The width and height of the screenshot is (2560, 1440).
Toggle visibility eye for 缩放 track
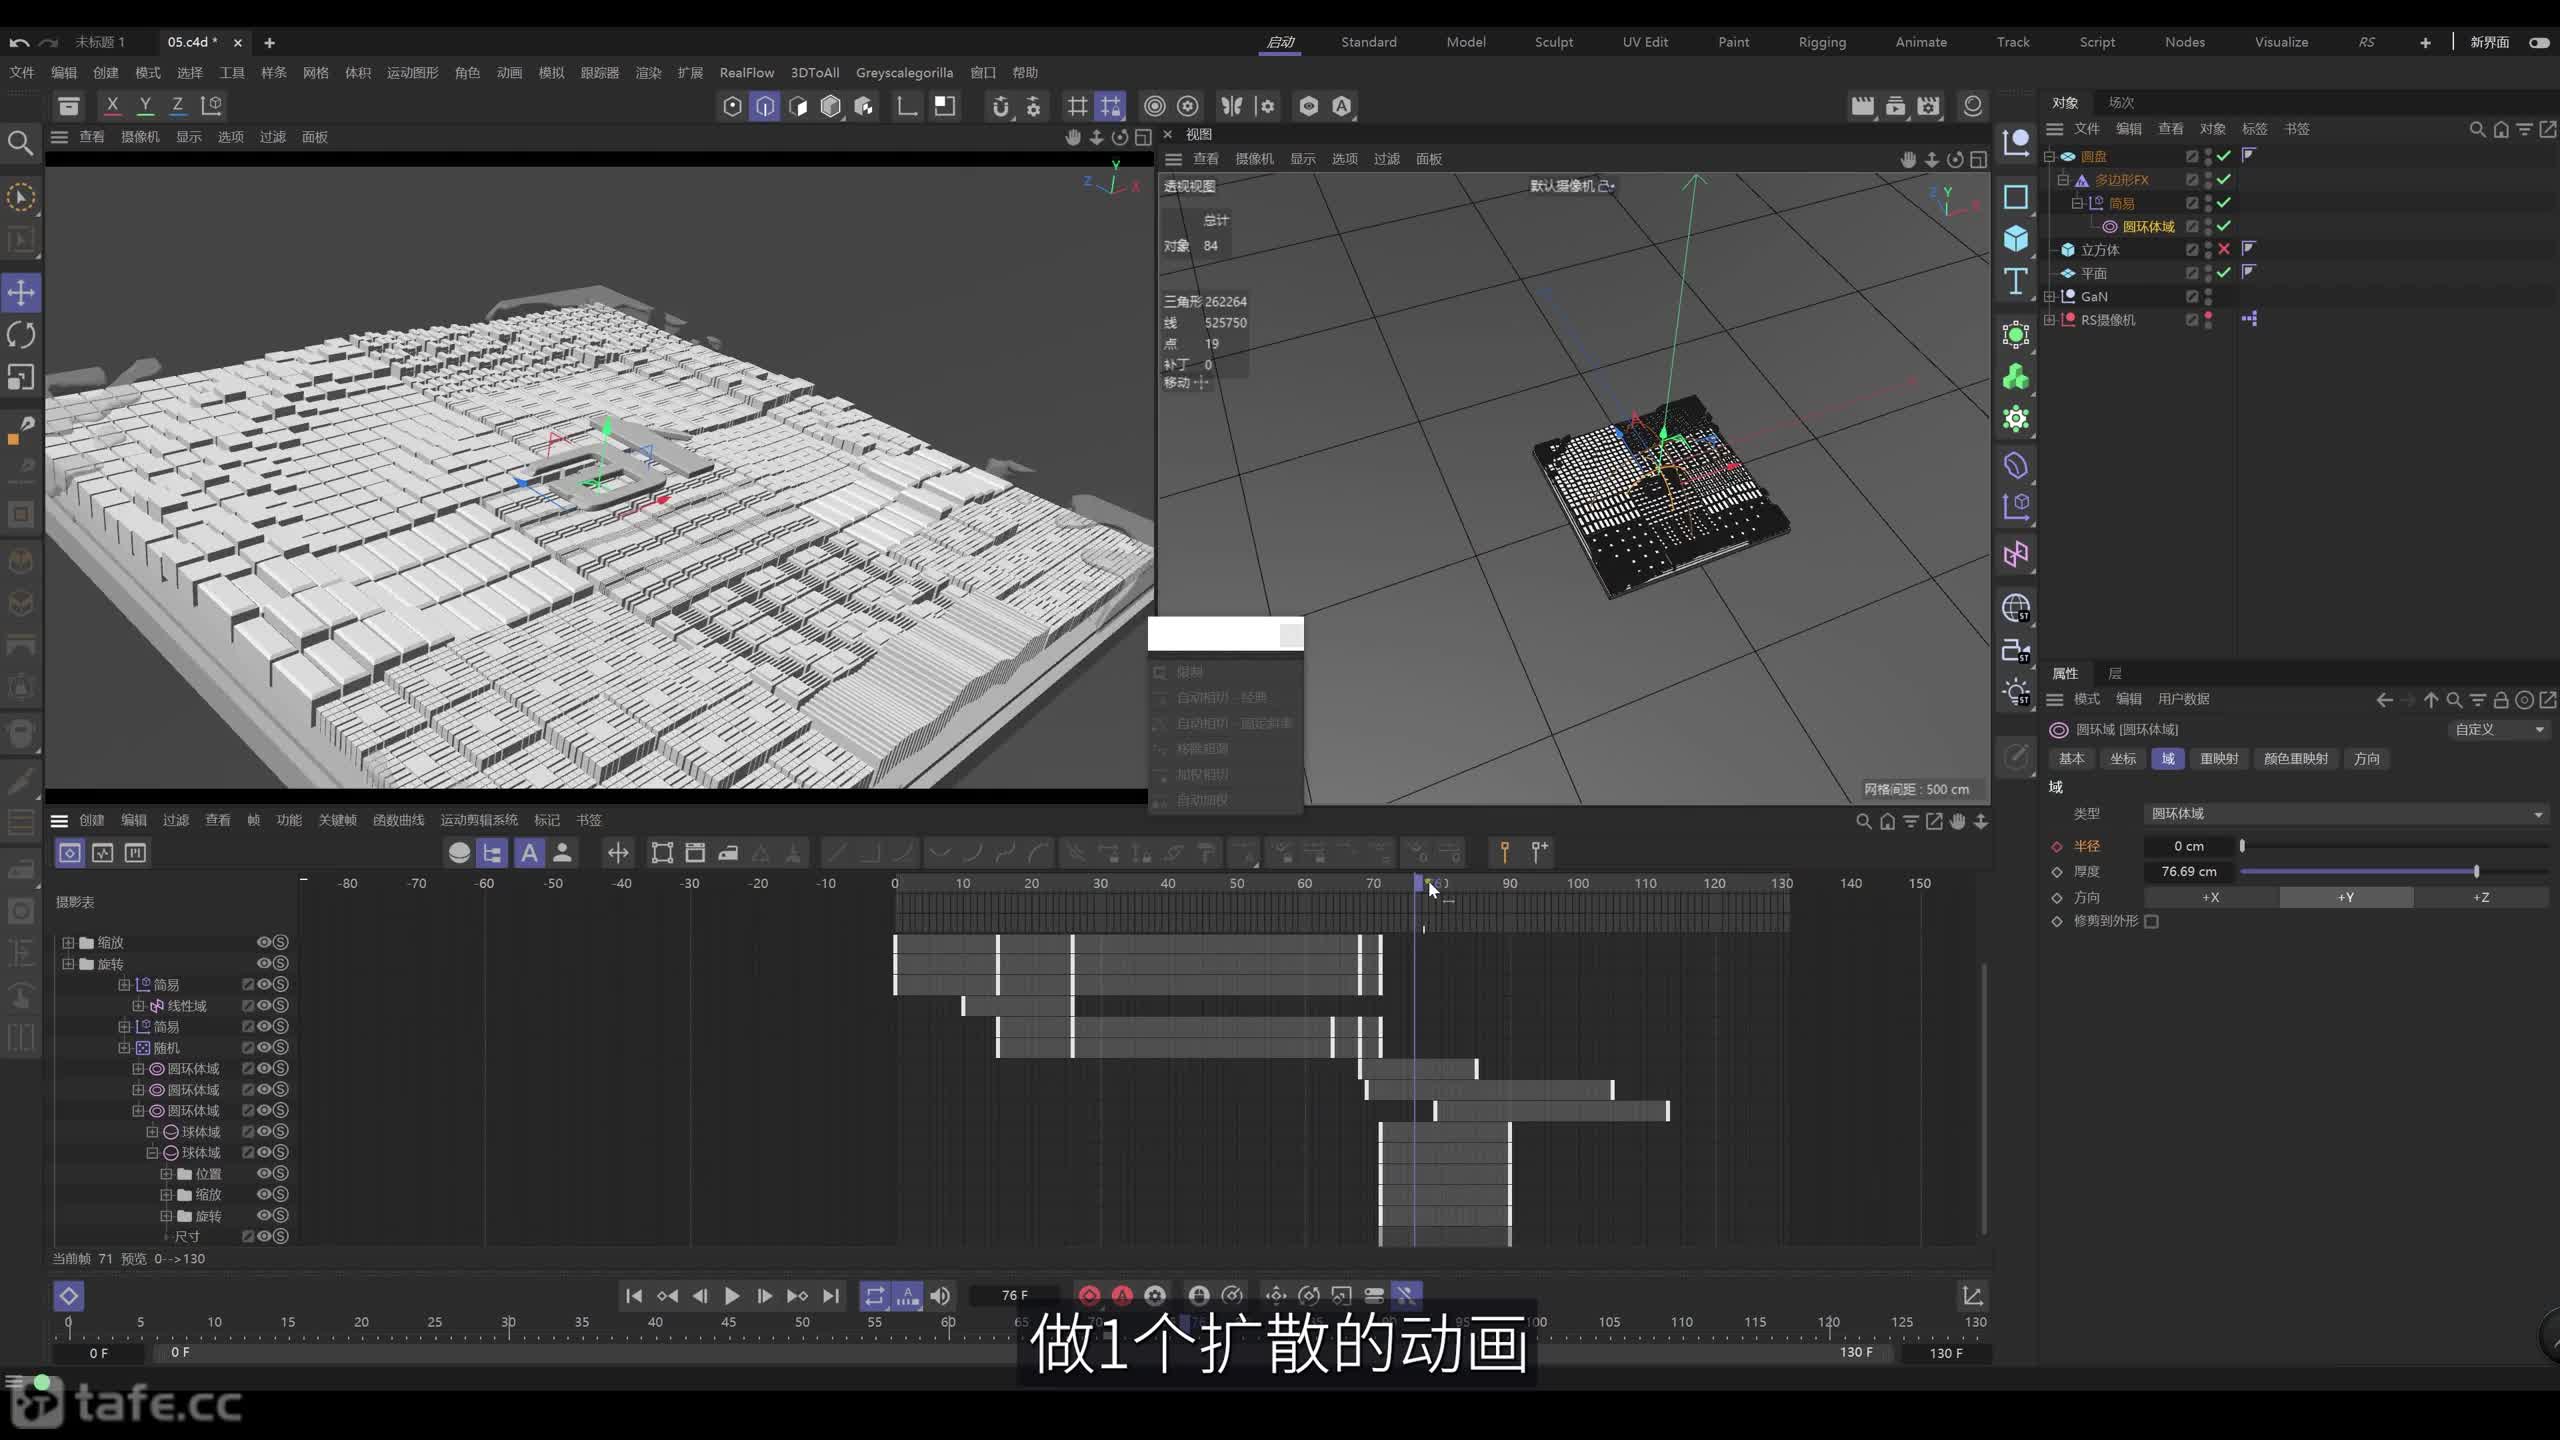[x=264, y=942]
